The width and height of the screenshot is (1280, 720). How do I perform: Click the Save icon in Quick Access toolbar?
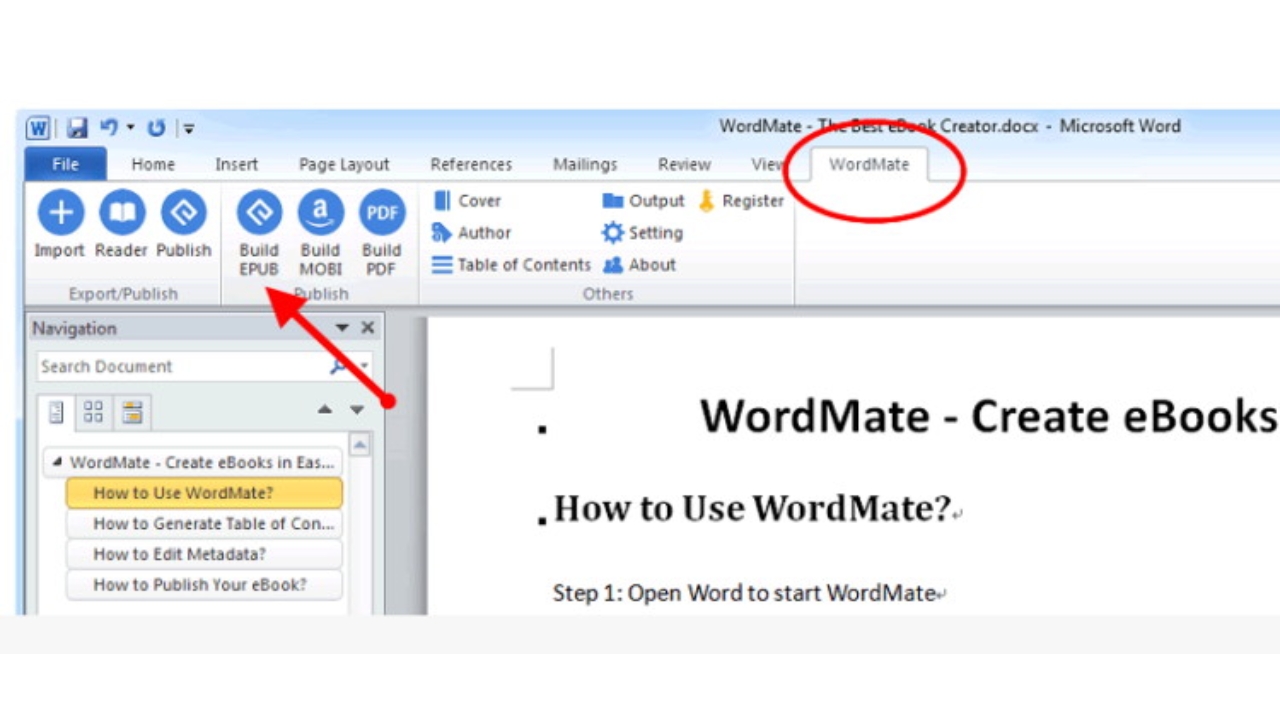tap(77, 128)
